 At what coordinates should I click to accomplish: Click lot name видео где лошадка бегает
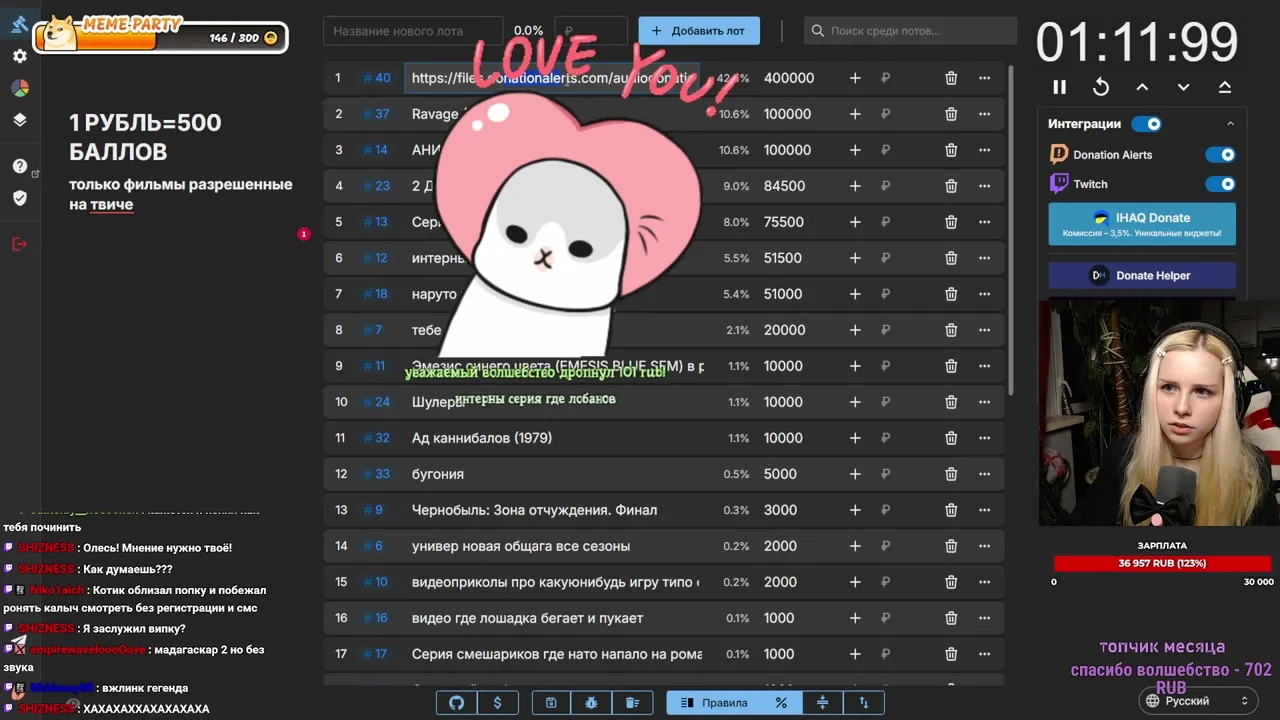pos(528,618)
